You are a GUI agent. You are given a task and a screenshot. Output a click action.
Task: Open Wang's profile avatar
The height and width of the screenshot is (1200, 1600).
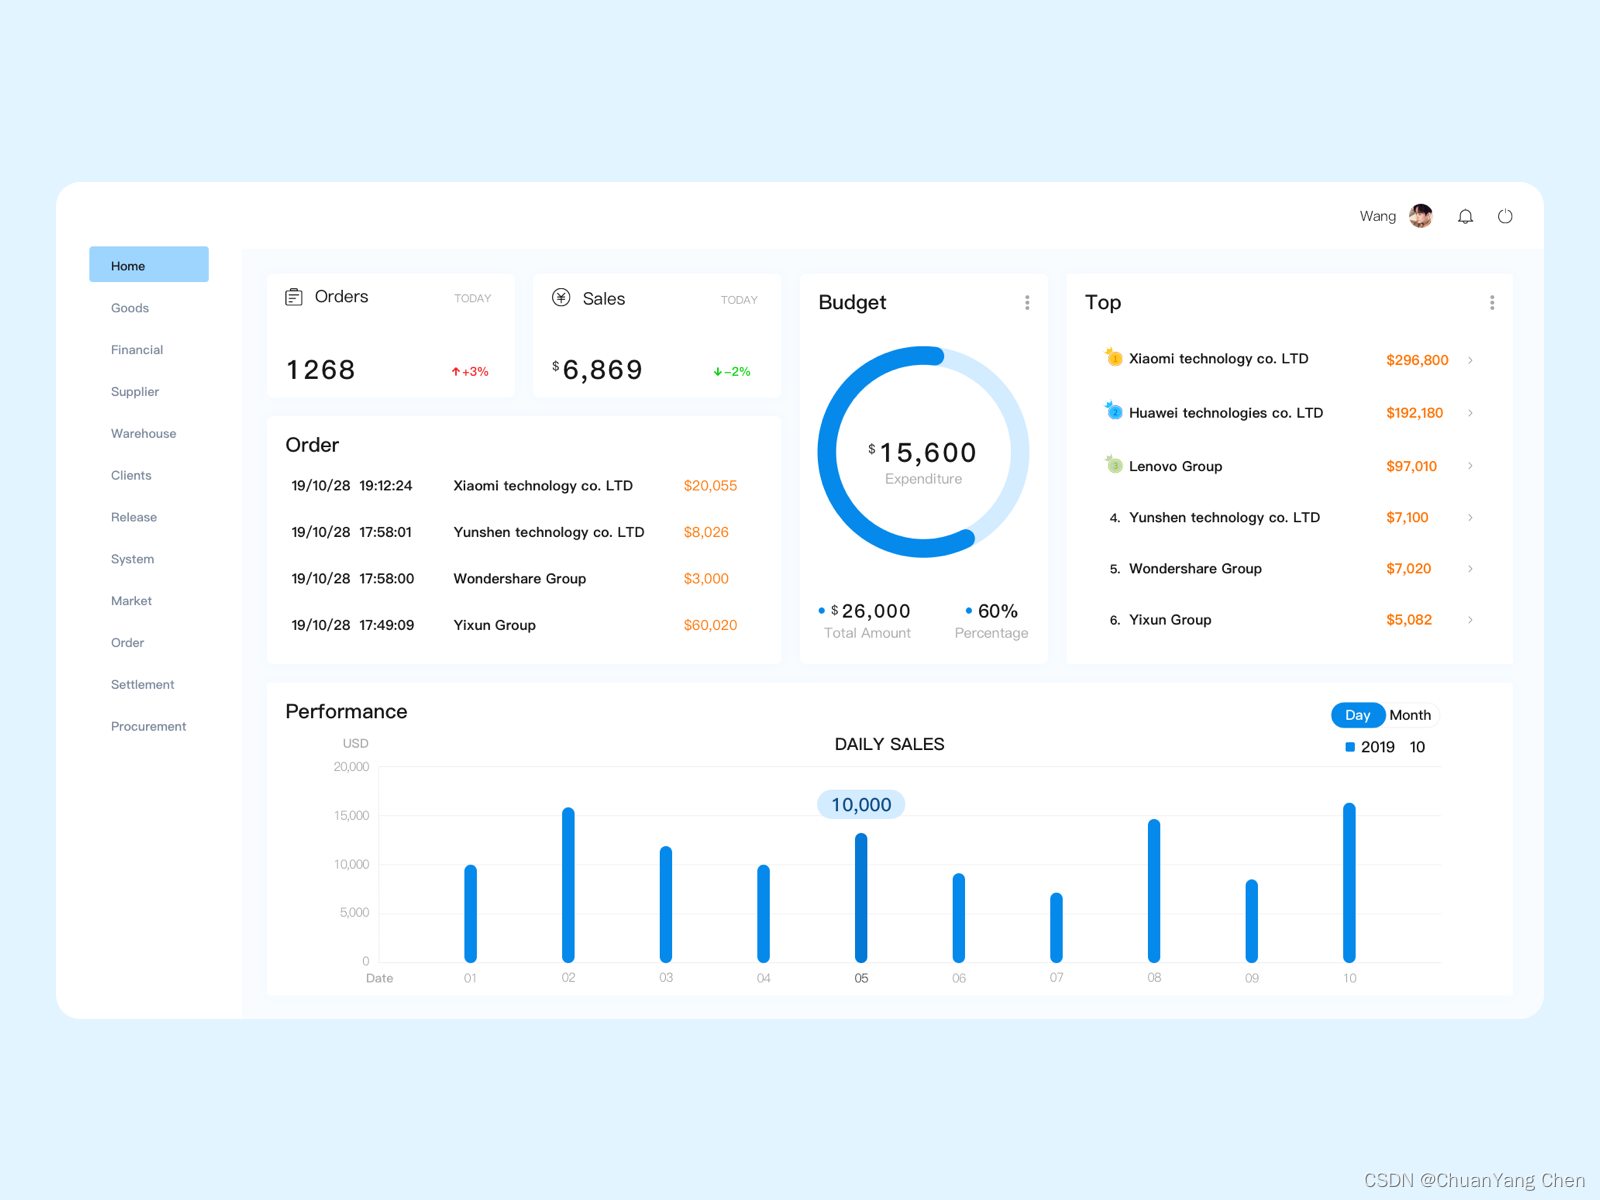tap(1421, 216)
